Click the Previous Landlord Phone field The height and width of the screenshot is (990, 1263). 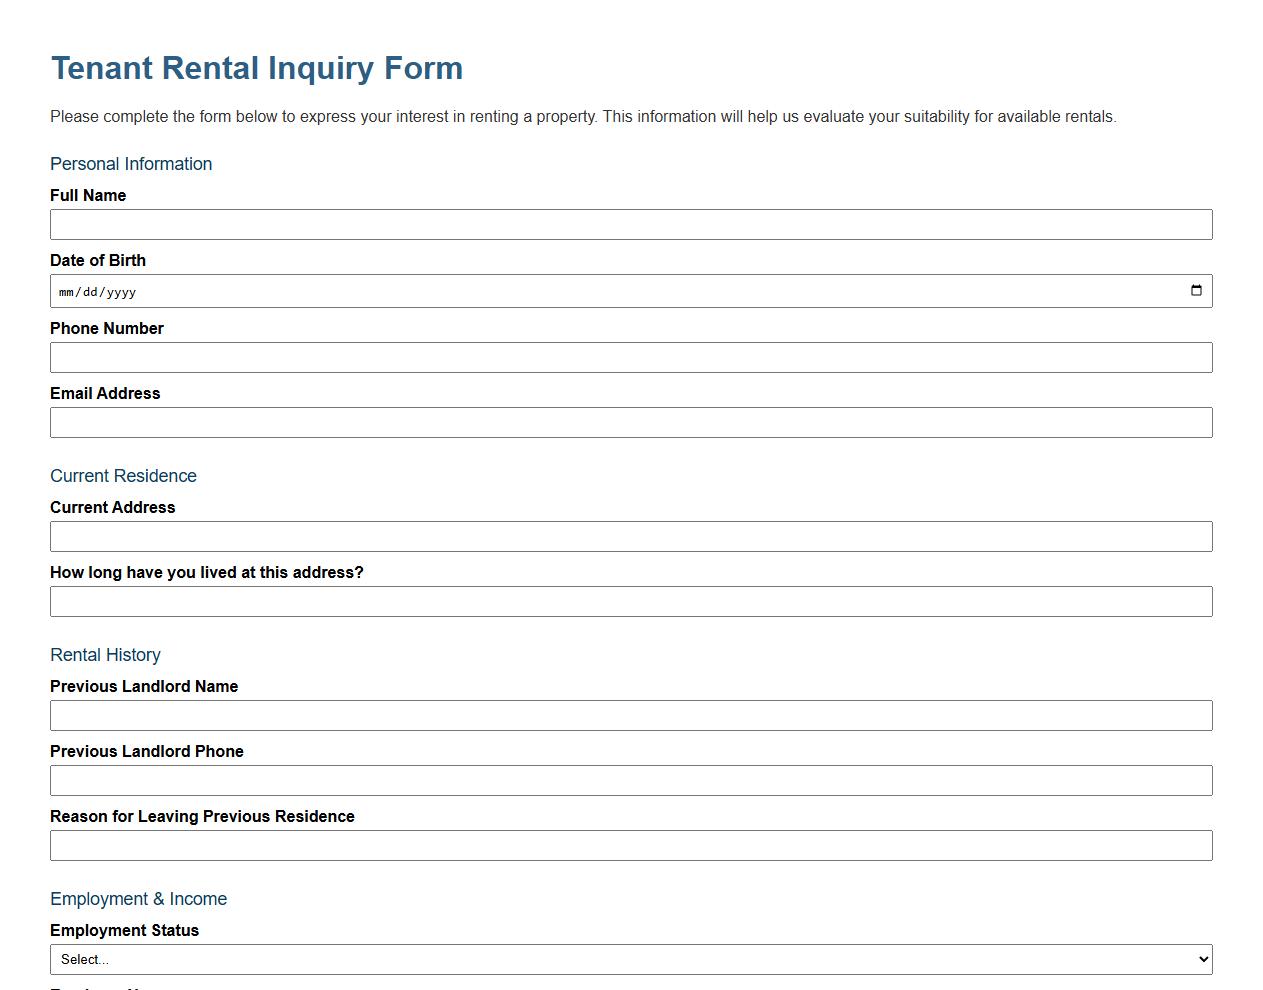click(x=631, y=780)
